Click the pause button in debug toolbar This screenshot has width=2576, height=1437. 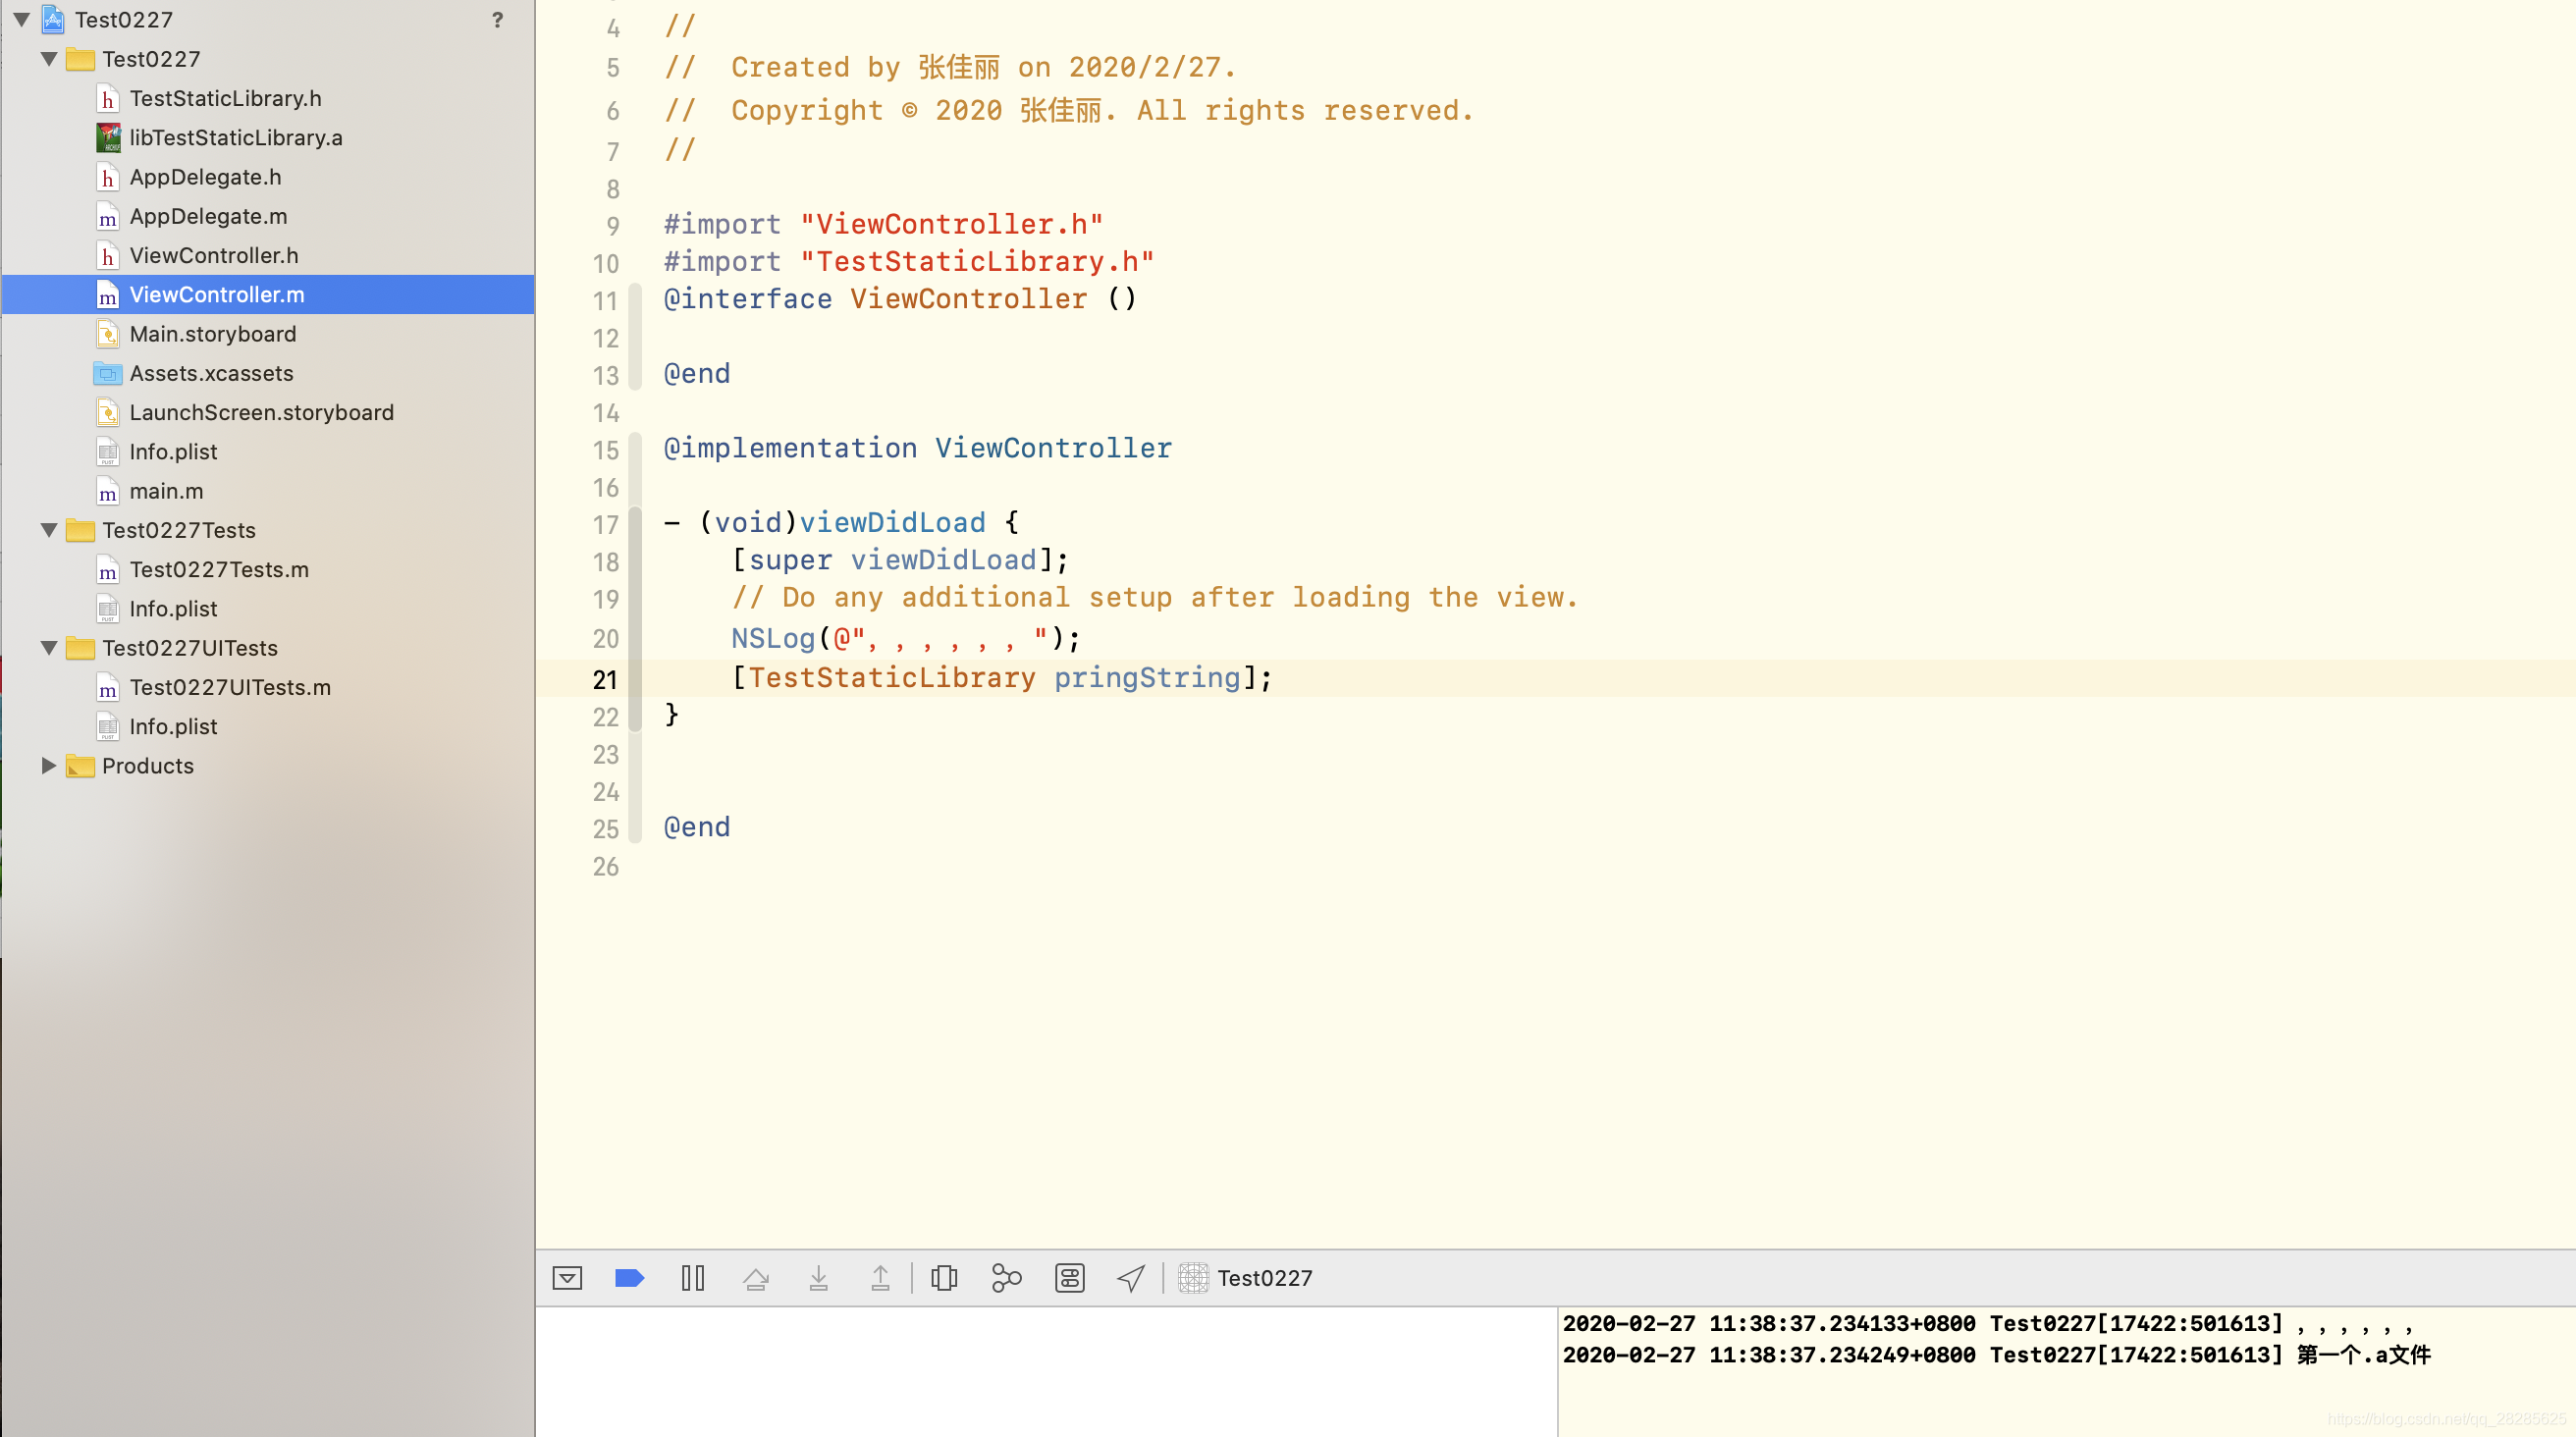pyautogui.click(x=695, y=1276)
